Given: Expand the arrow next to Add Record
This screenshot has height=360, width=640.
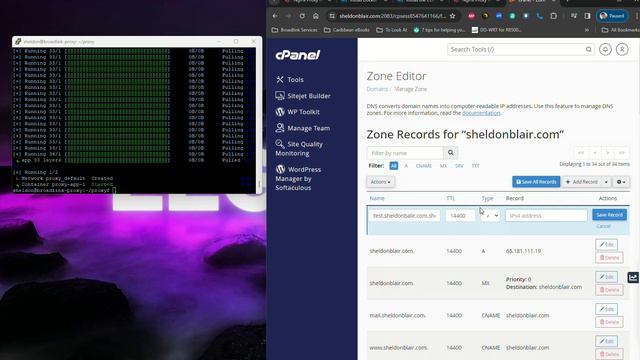Looking at the screenshot, I should 606,182.
